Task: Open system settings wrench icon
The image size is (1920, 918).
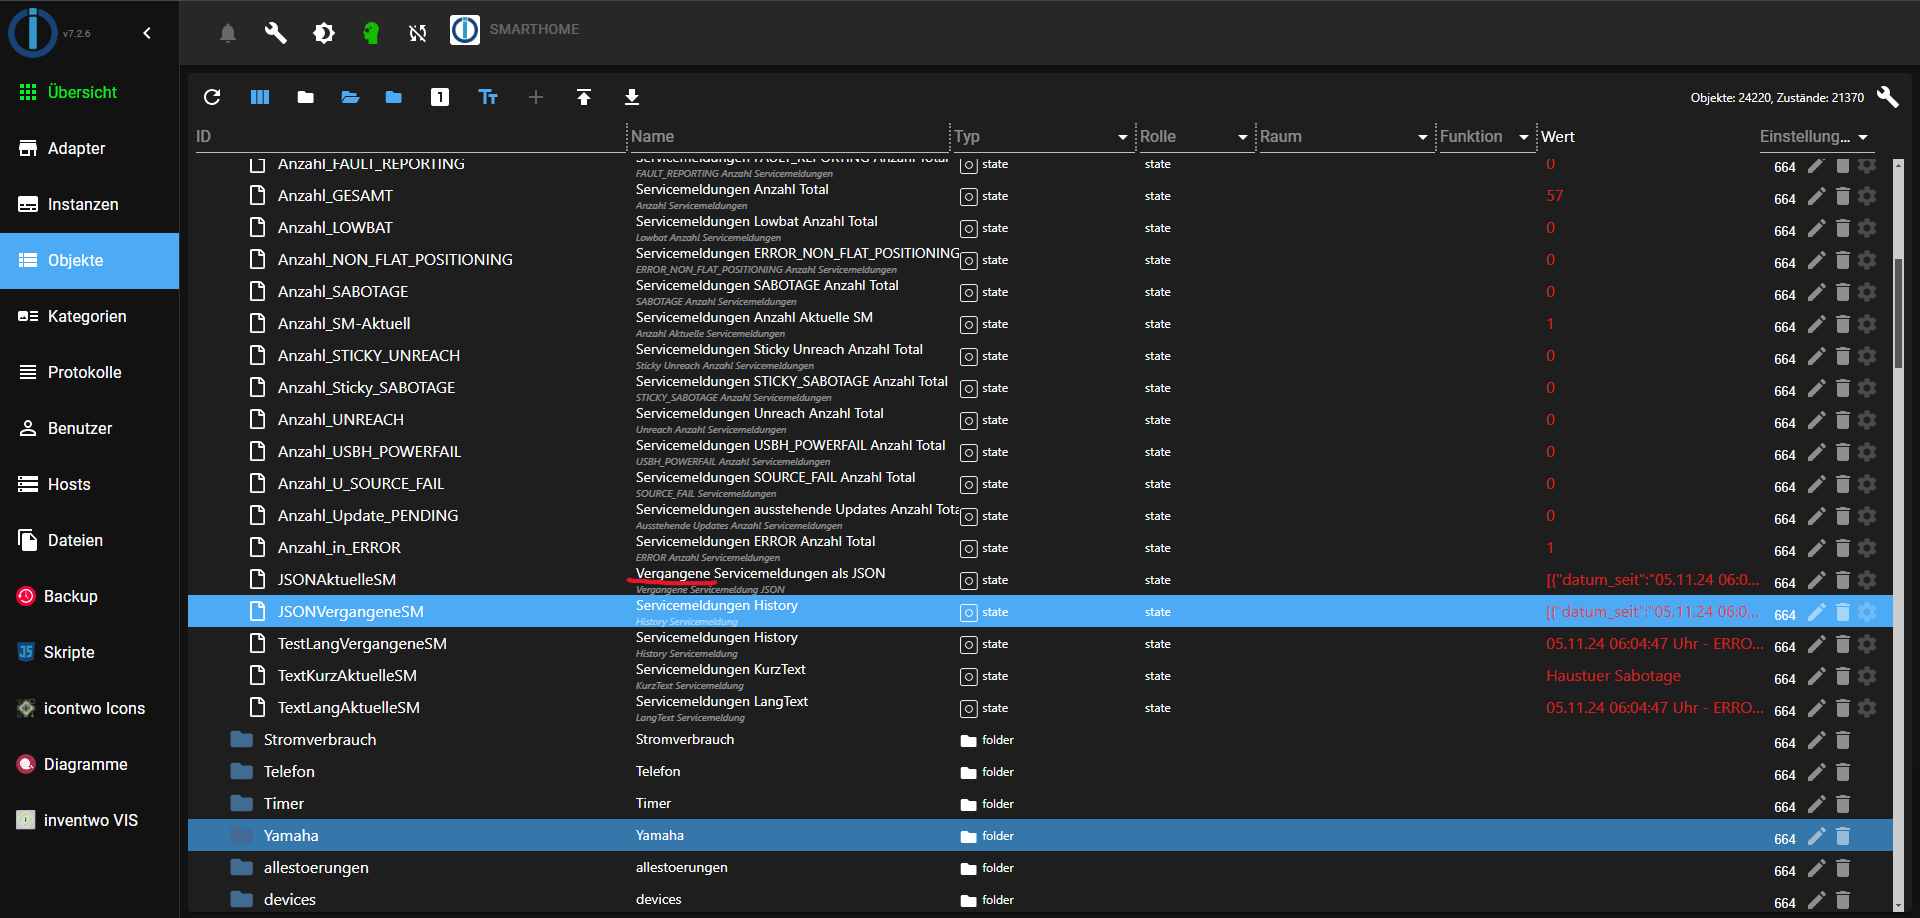Action: pyautogui.click(x=275, y=33)
